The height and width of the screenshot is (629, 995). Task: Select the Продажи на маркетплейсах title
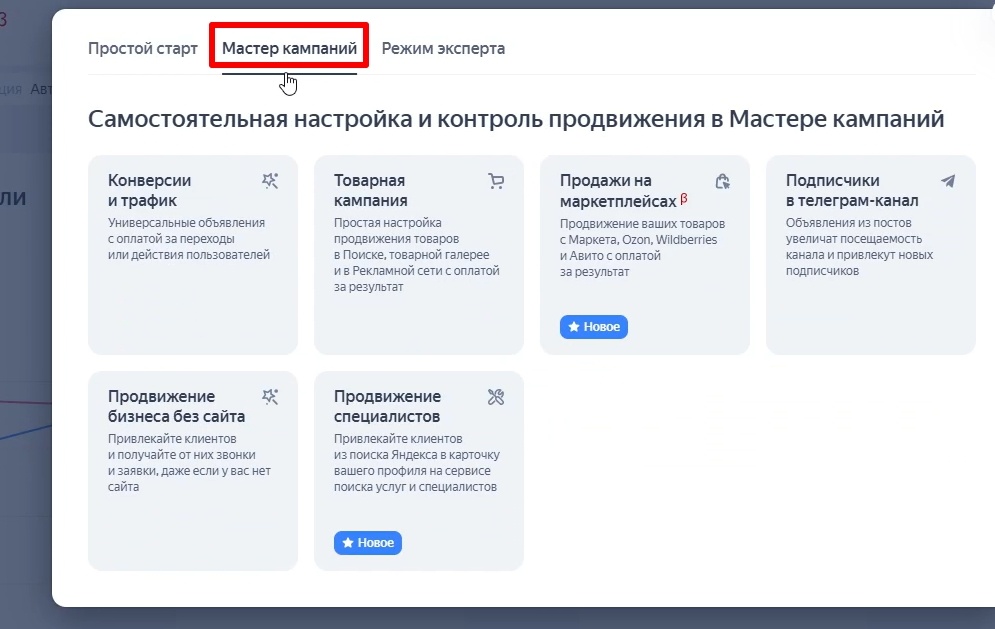pos(618,191)
